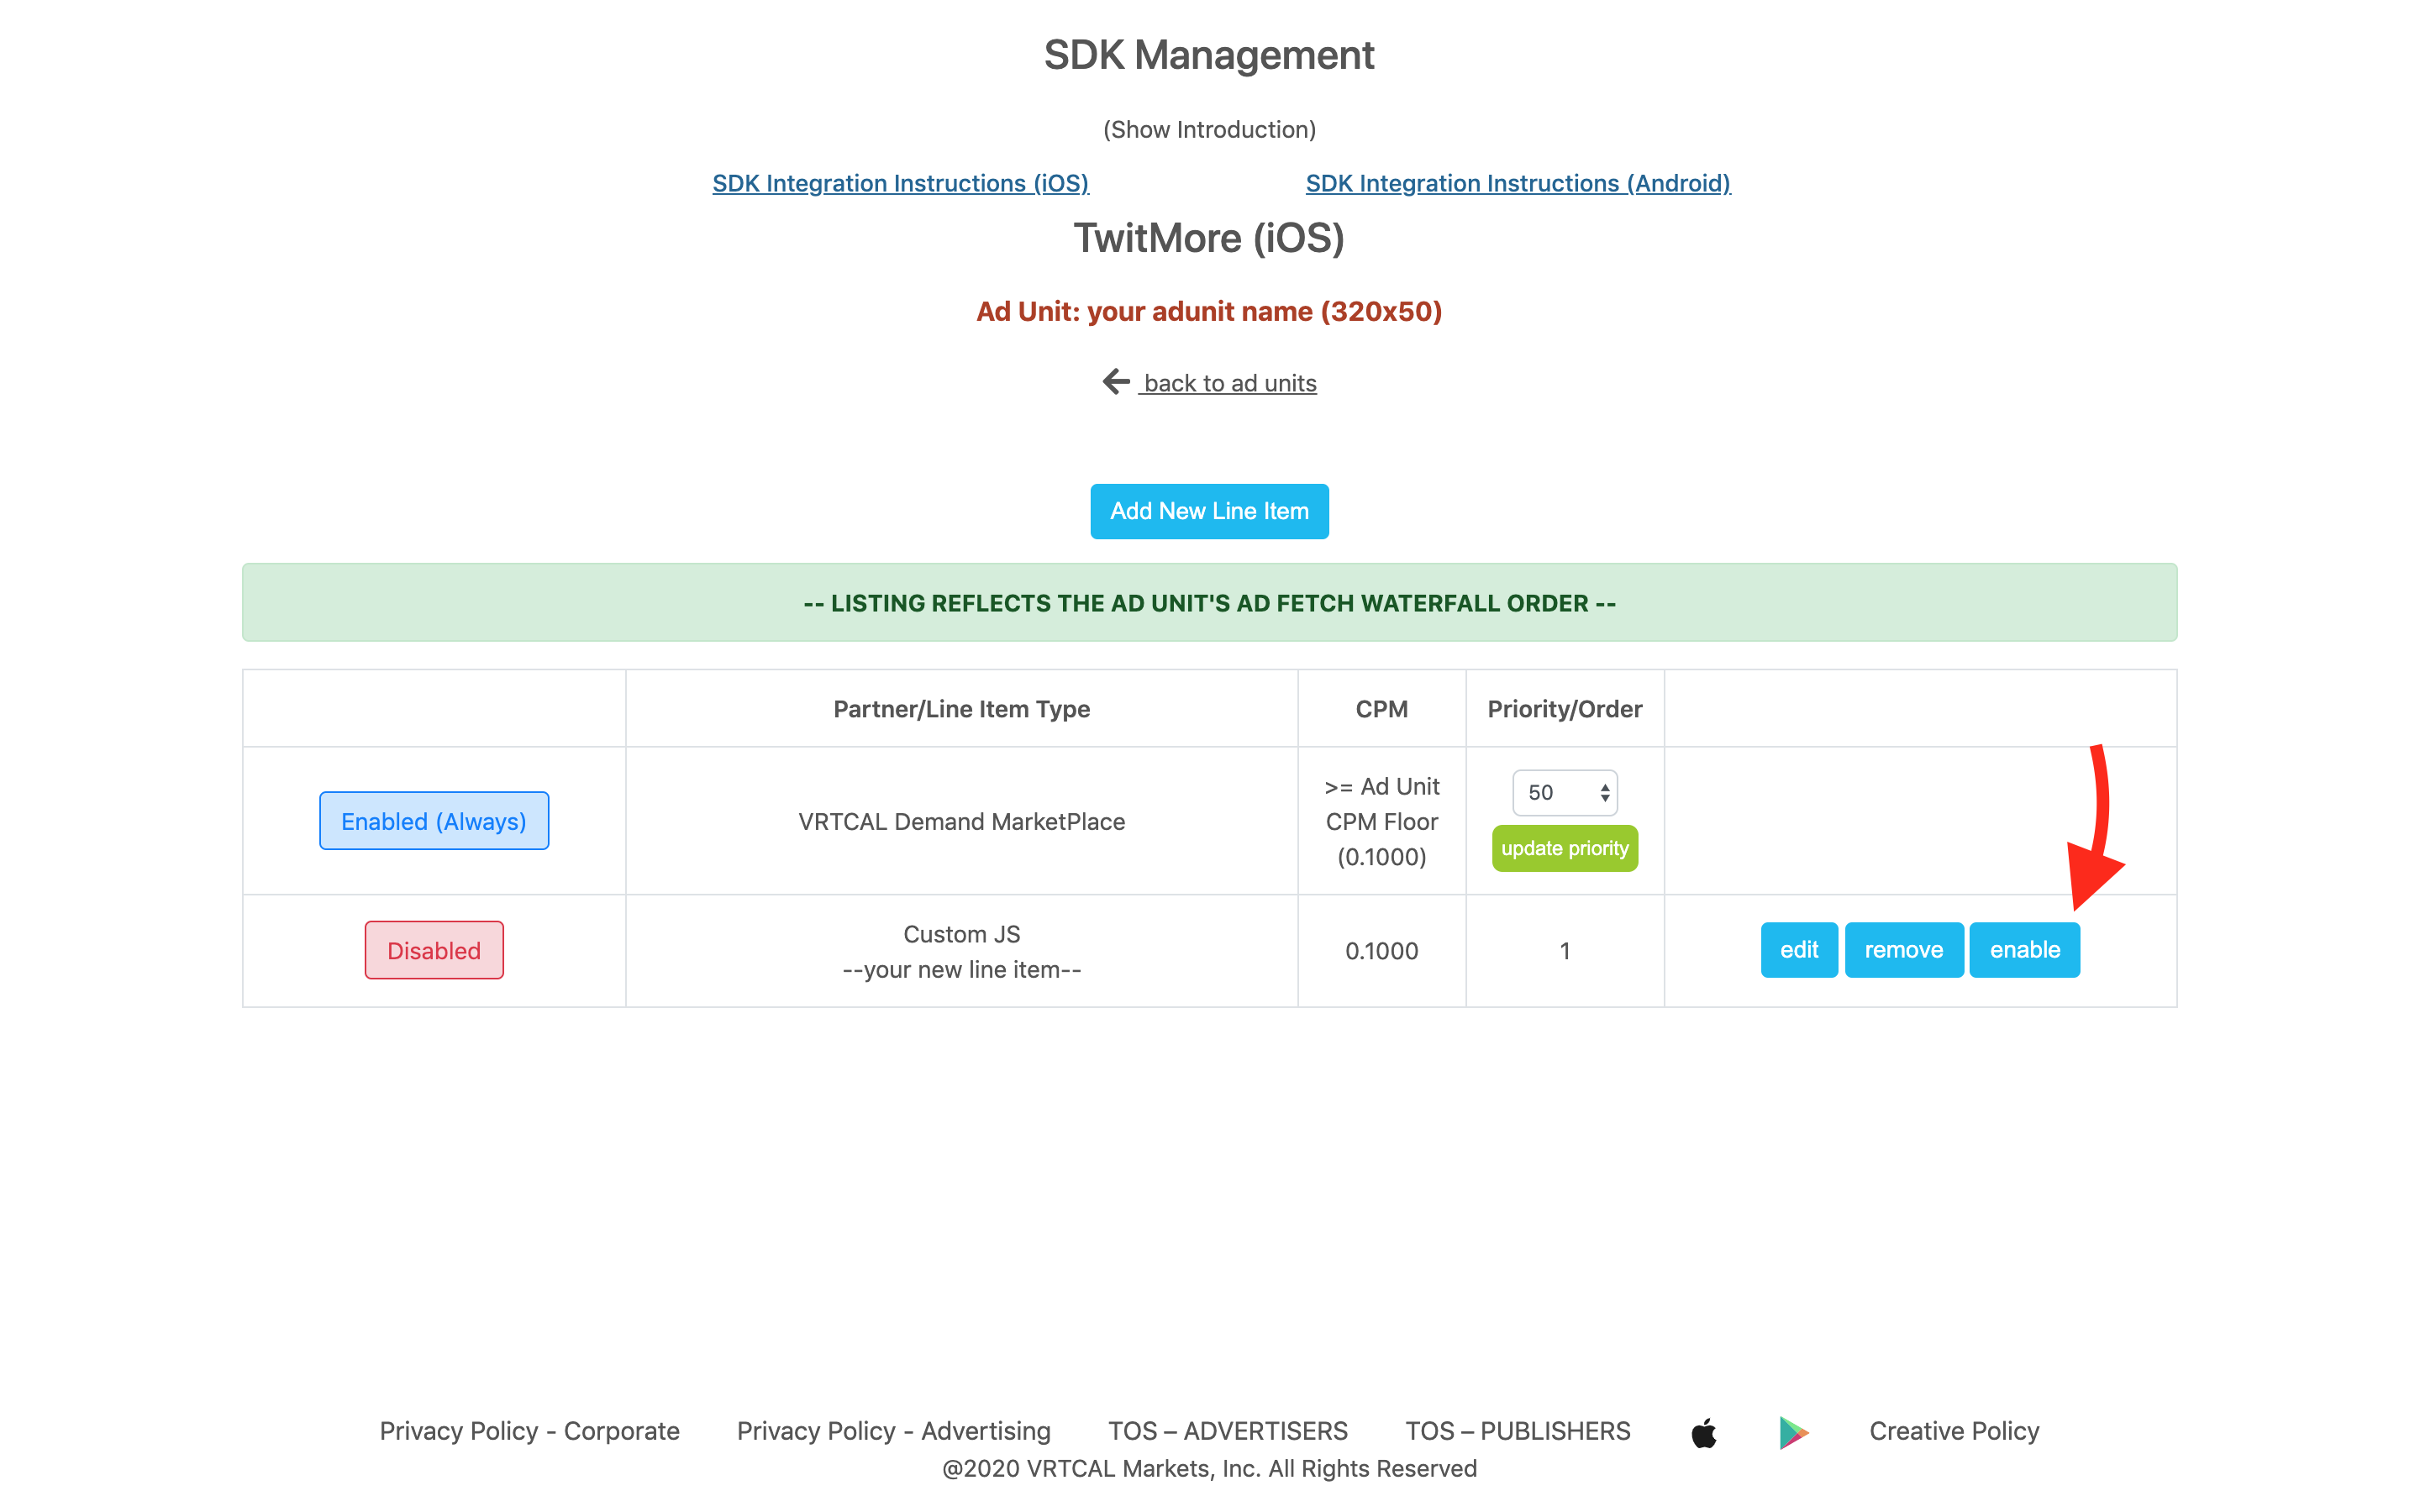Click the SDK Management title

pyautogui.click(x=1209, y=55)
